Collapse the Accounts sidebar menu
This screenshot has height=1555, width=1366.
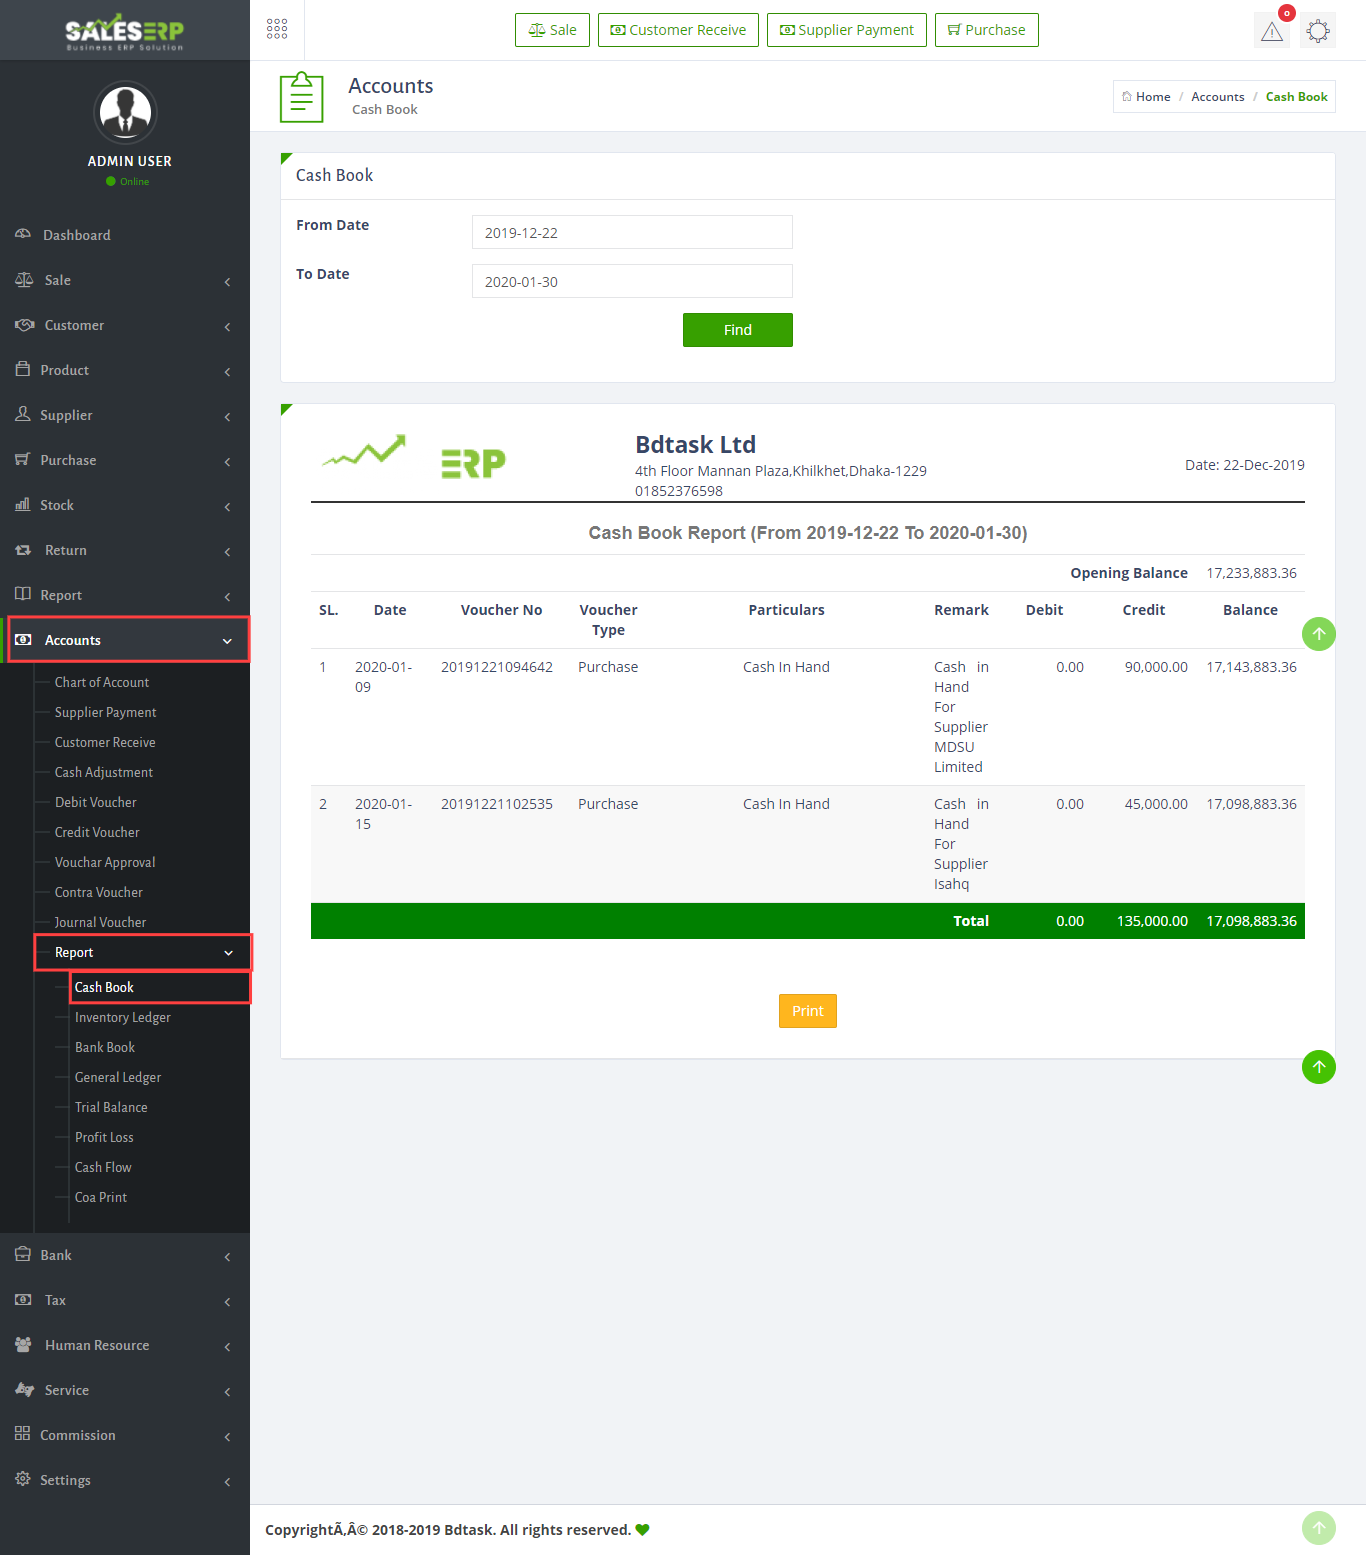128,640
